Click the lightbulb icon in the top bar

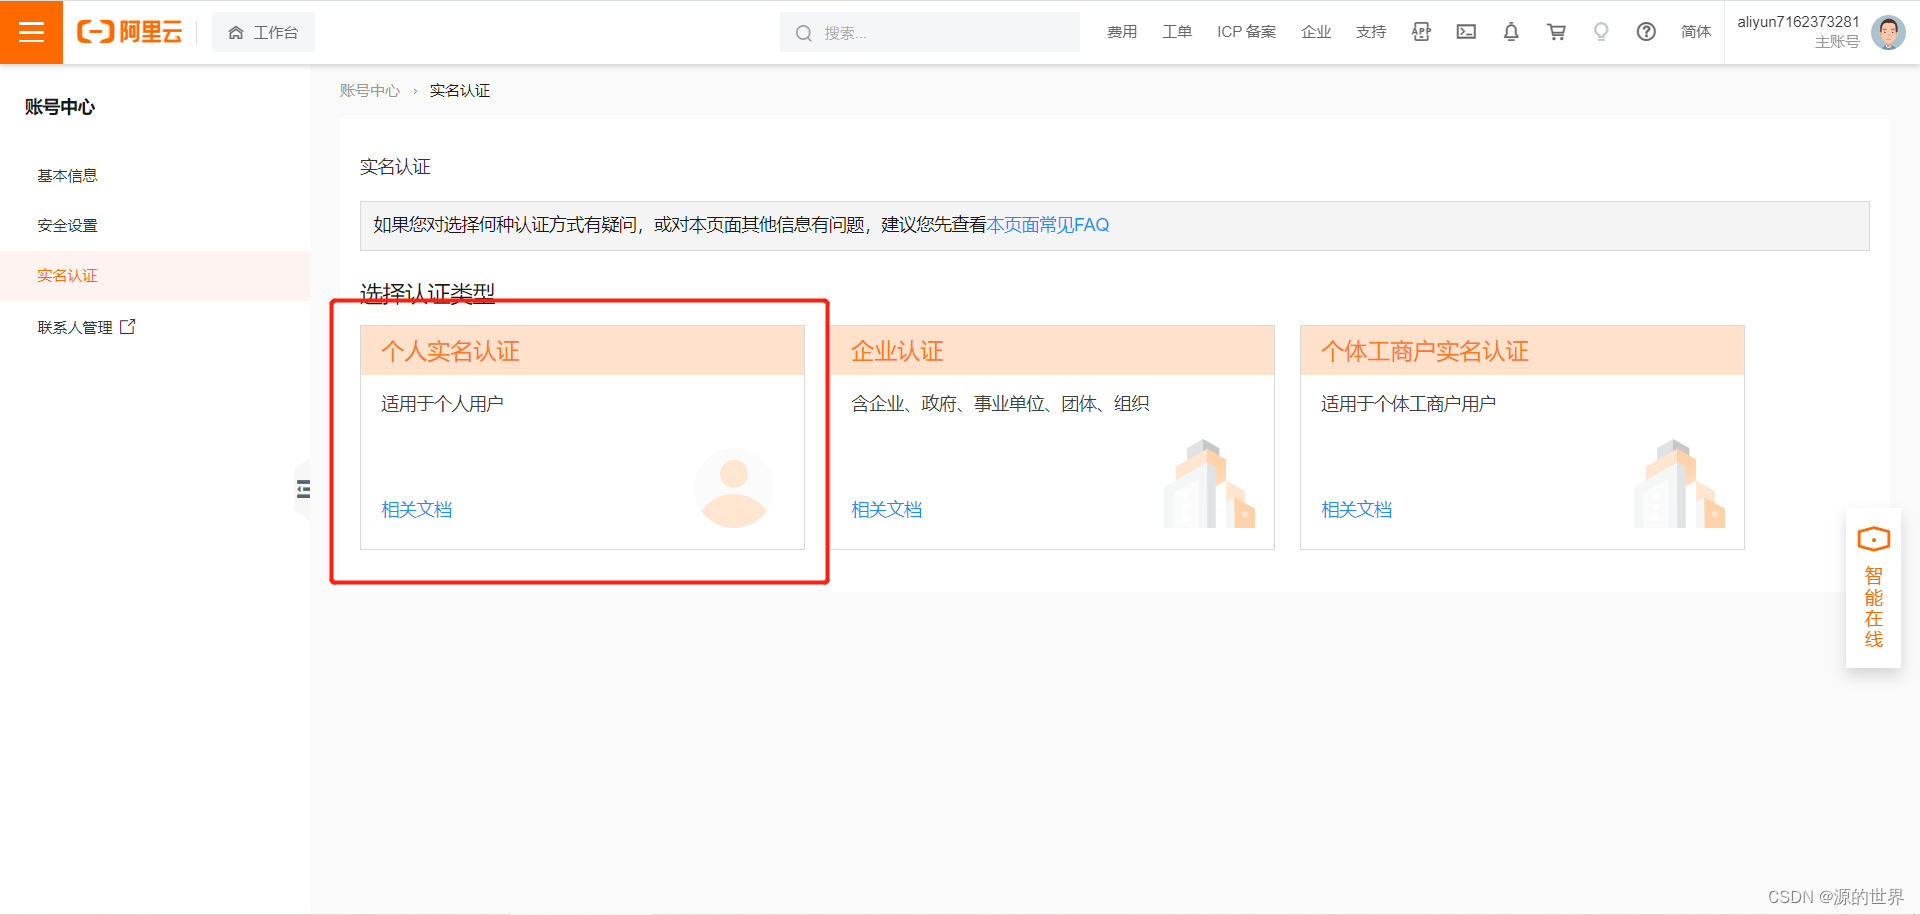tap(1601, 32)
